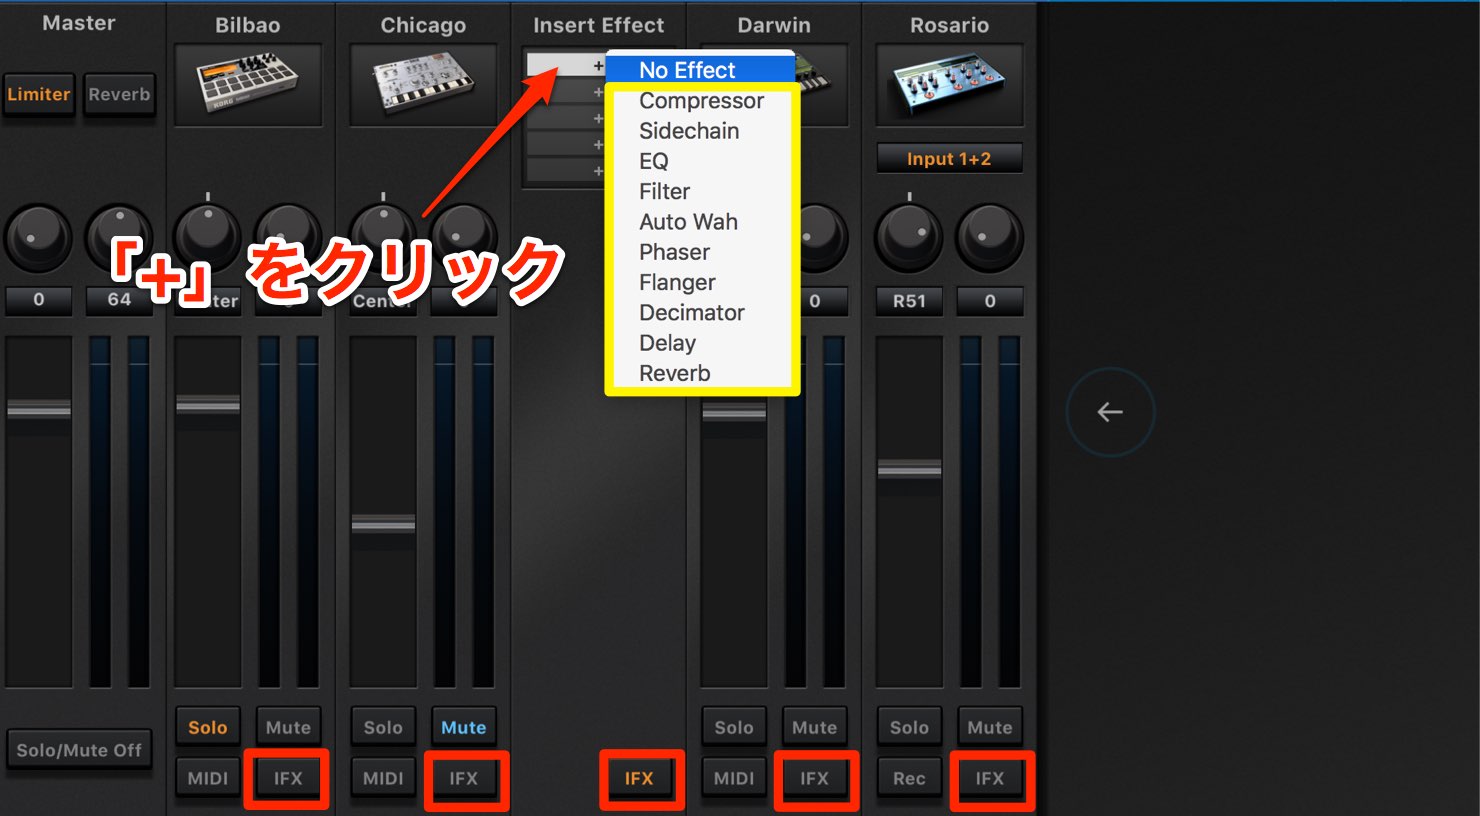Click the Rosario value field showing 0

[990, 301]
